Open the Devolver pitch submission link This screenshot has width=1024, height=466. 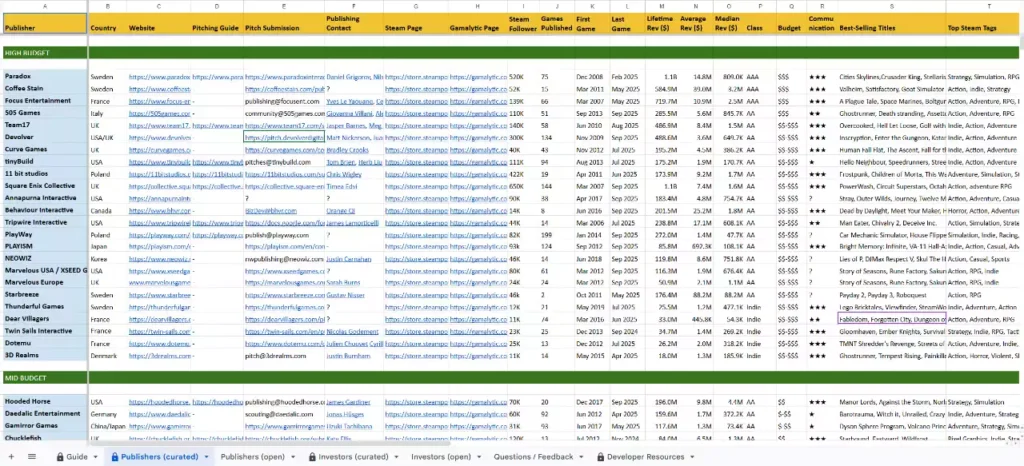[284, 138]
